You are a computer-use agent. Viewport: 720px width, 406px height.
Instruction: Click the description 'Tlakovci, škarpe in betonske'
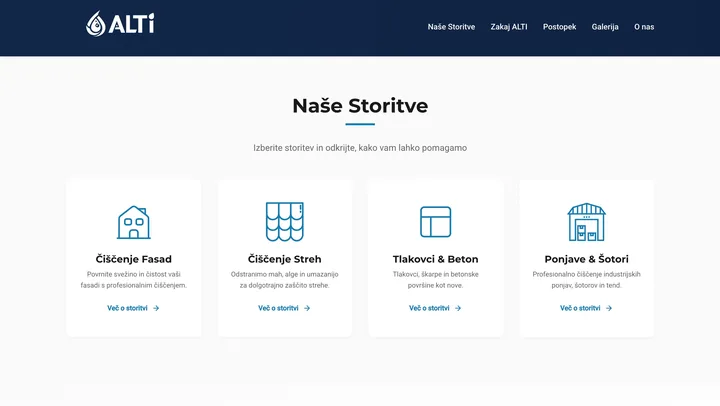point(435,280)
